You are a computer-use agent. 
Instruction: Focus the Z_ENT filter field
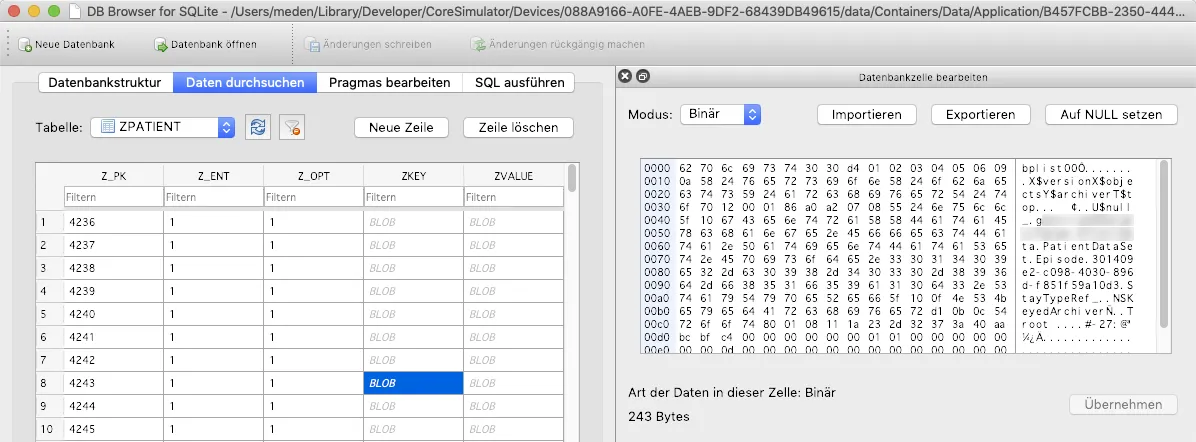point(214,197)
